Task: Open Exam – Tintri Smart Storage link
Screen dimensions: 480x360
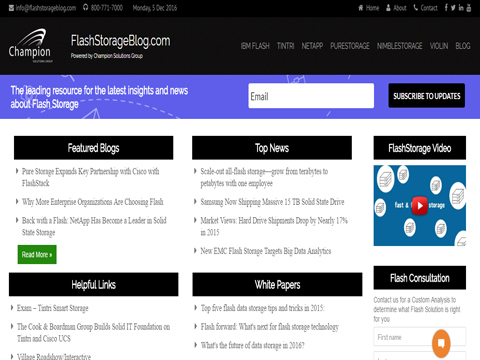Action: [53, 308]
